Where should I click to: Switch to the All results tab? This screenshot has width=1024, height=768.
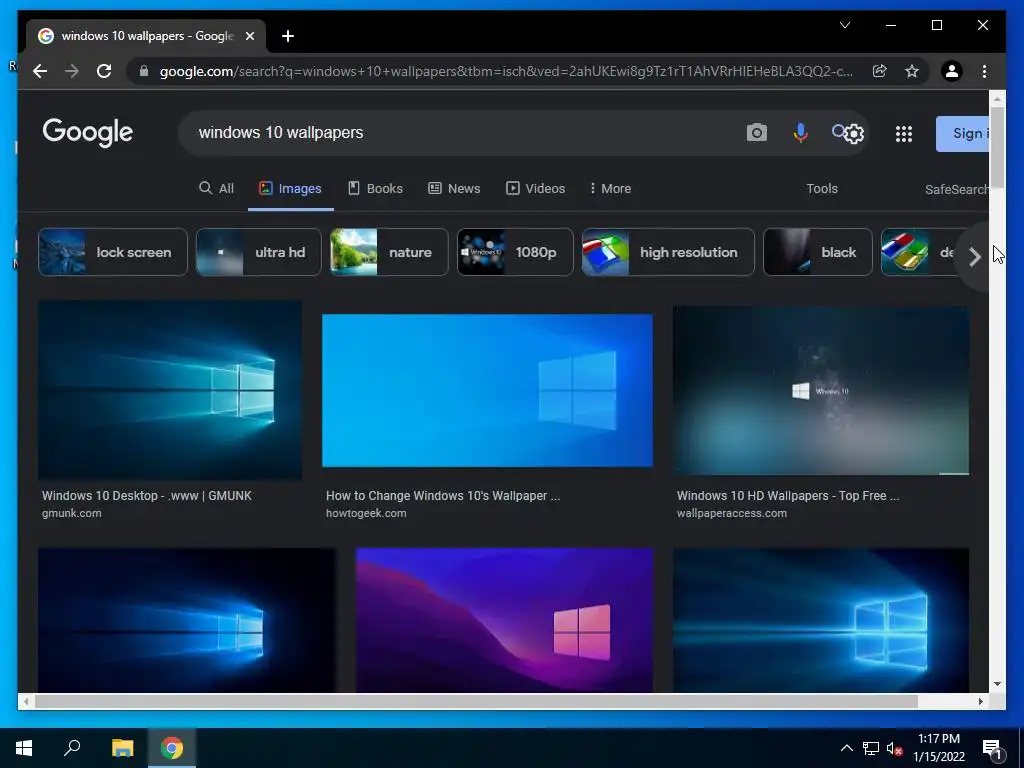[x=216, y=189]
